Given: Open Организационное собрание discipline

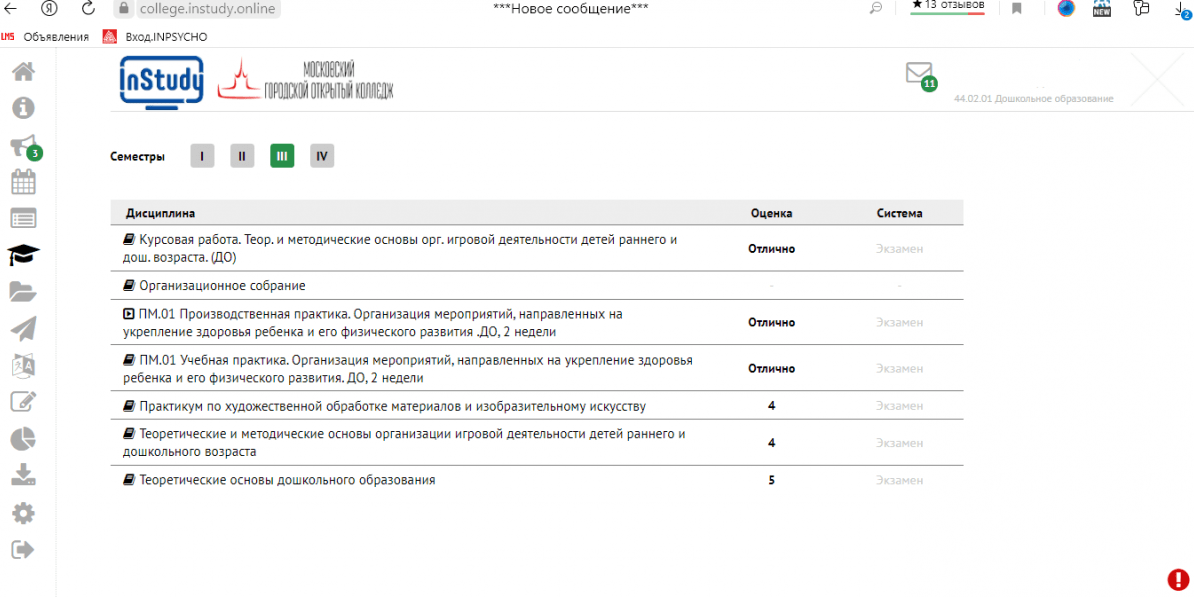Looking at the screenshot, I should pos(222,286).
